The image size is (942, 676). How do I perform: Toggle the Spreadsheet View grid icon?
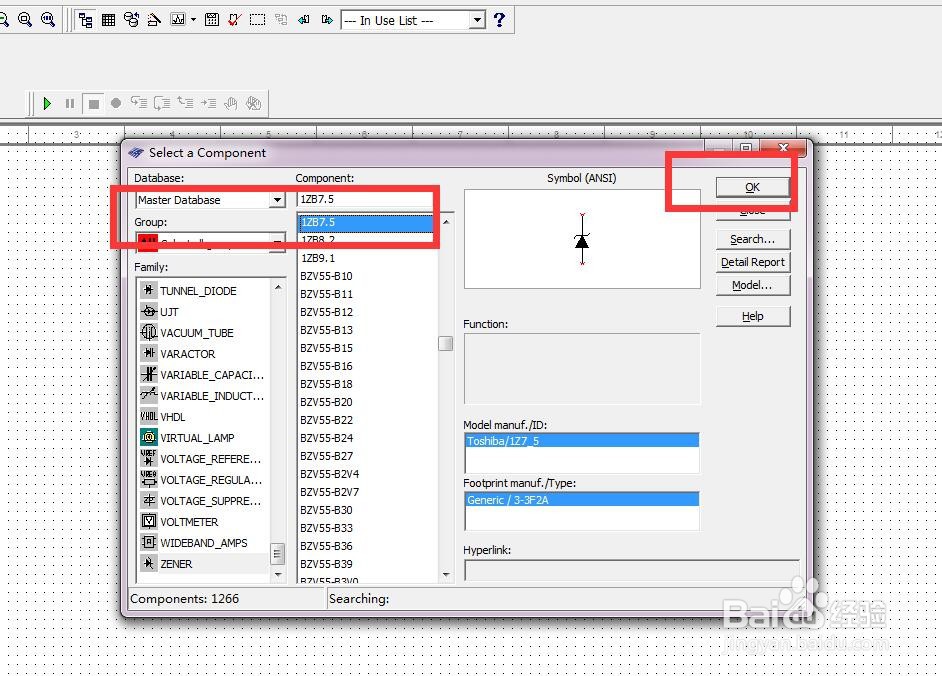tap(108, 20)
